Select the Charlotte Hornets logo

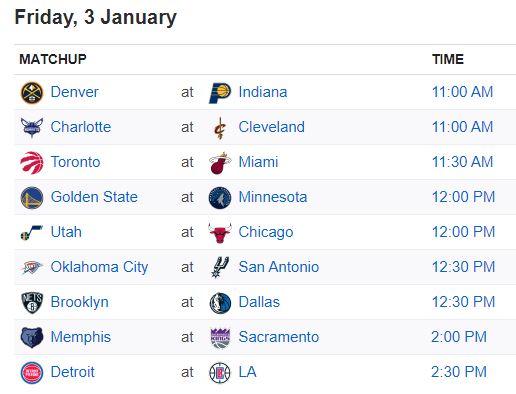pyautogui.click(x=32, y=127)
